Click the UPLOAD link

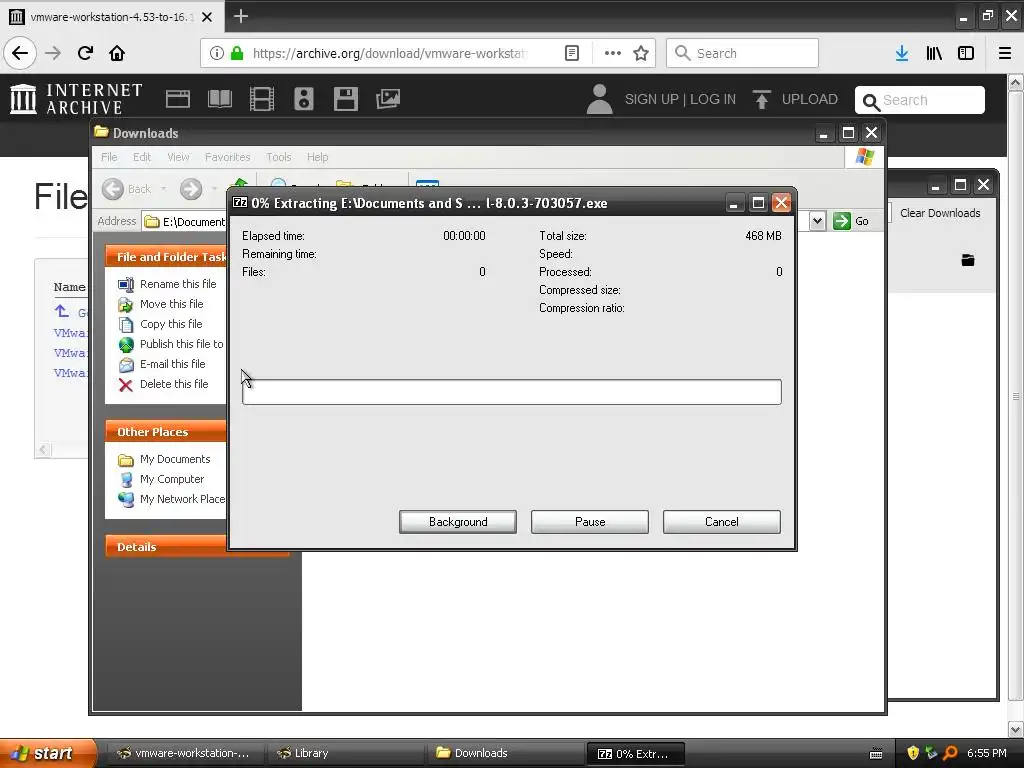(795, 99)
